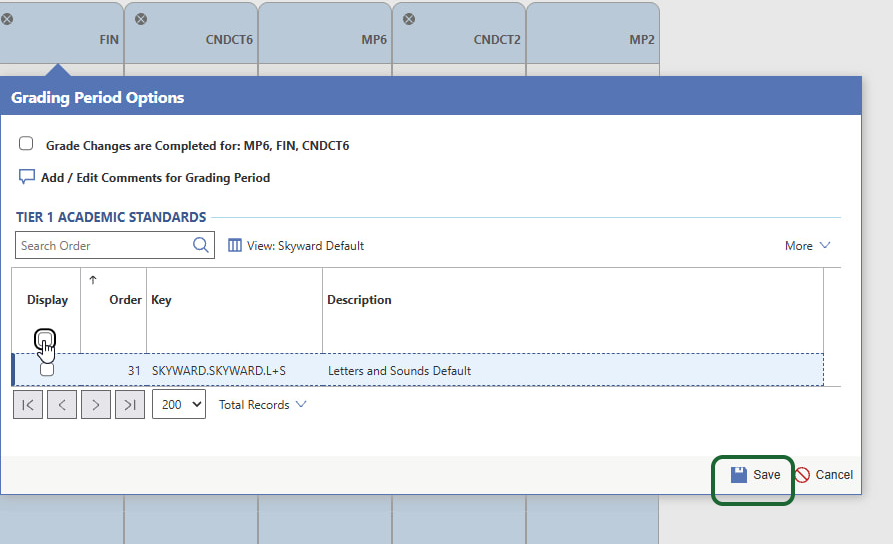Go to last page of records

(x=130, y=404)
